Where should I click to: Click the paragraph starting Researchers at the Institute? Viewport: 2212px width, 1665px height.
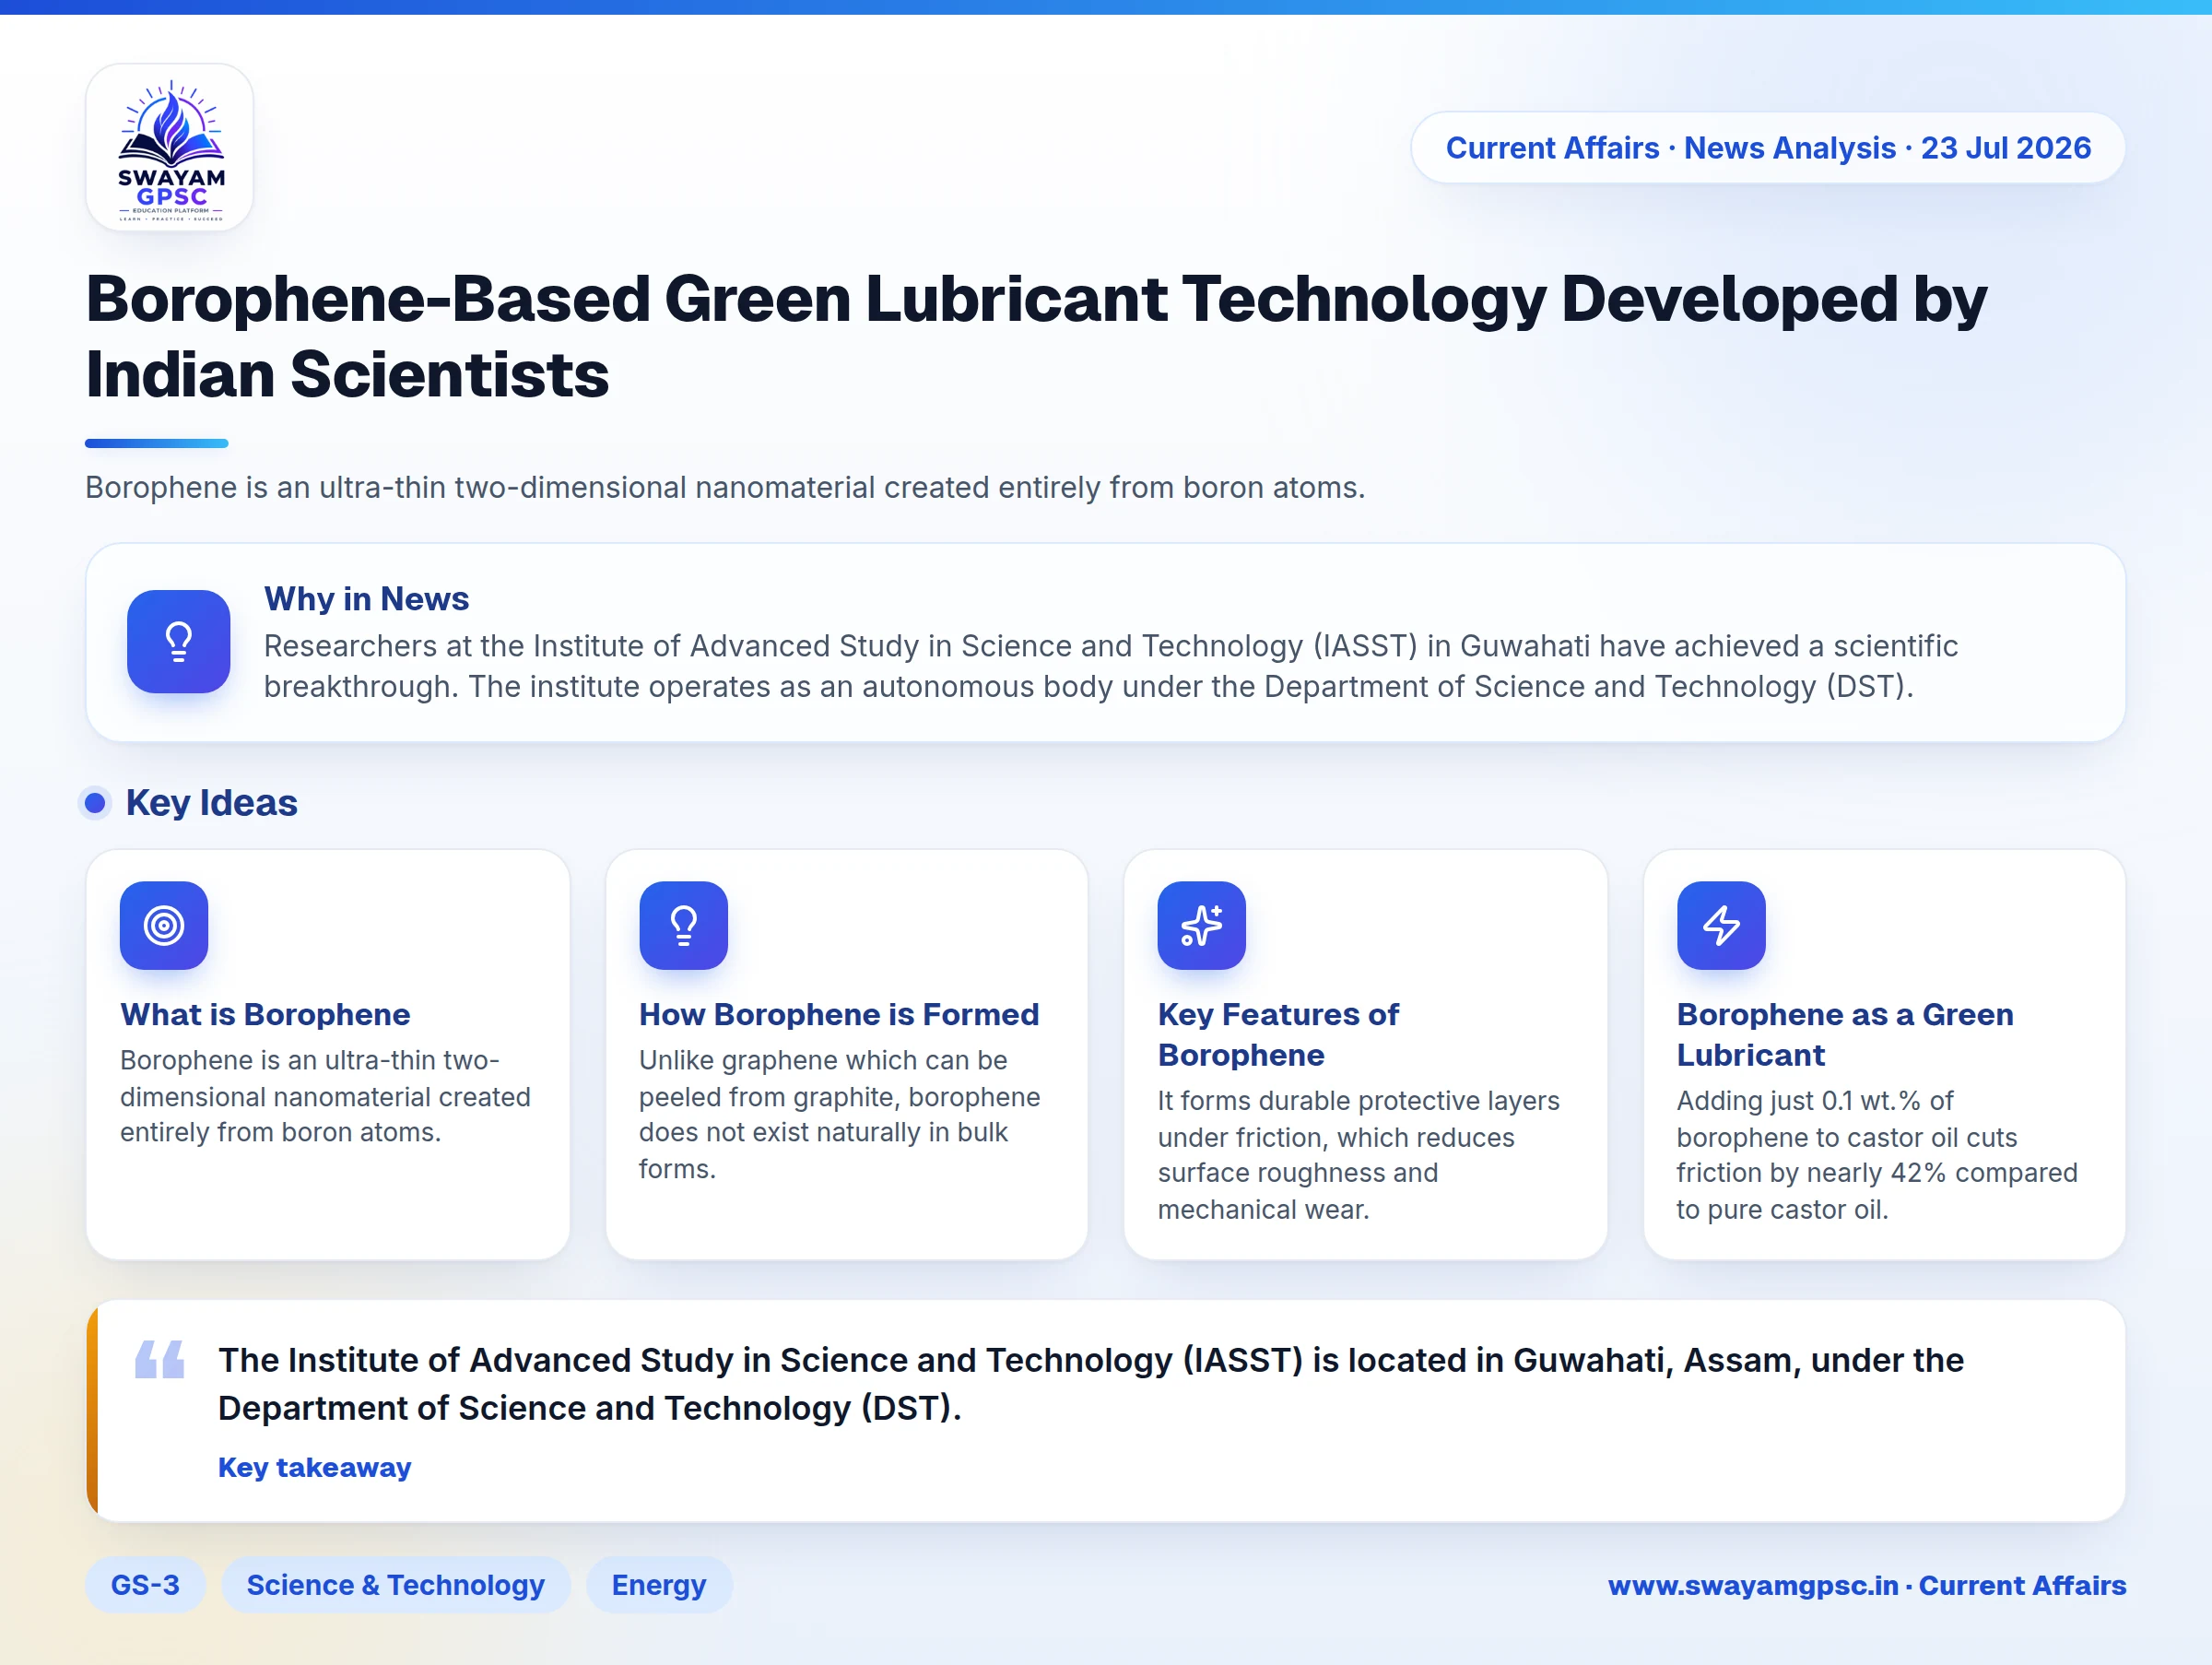click(x=1111, y=667)
